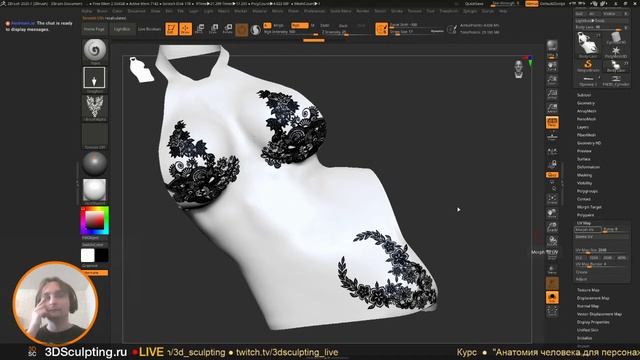This screenshot has height=360, width=640.
Task: Open the Color menu in menu bar
Action: [x=117, y=11]
